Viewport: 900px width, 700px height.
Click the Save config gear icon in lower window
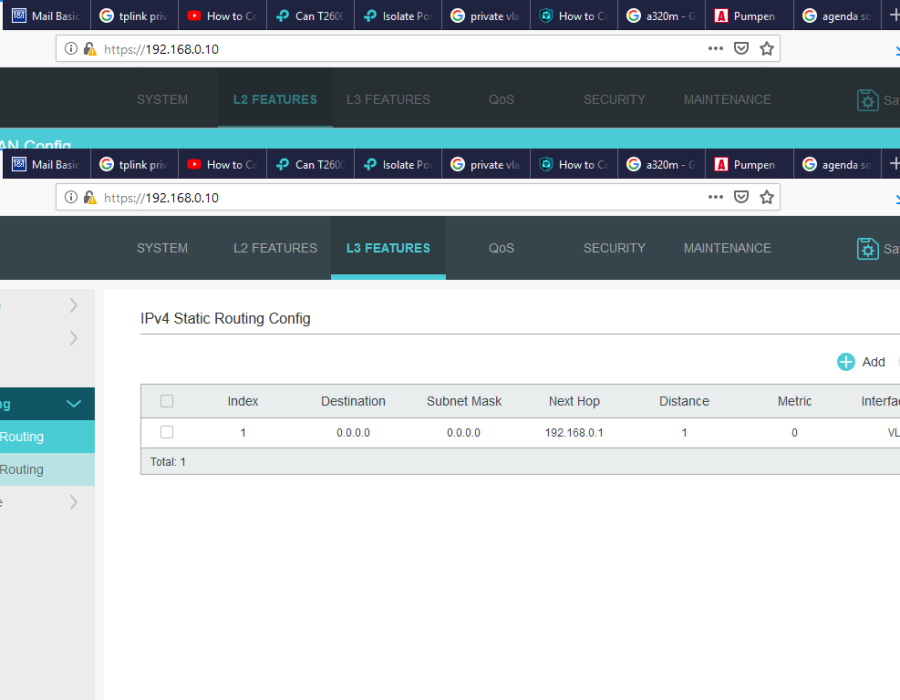(867, 248)
